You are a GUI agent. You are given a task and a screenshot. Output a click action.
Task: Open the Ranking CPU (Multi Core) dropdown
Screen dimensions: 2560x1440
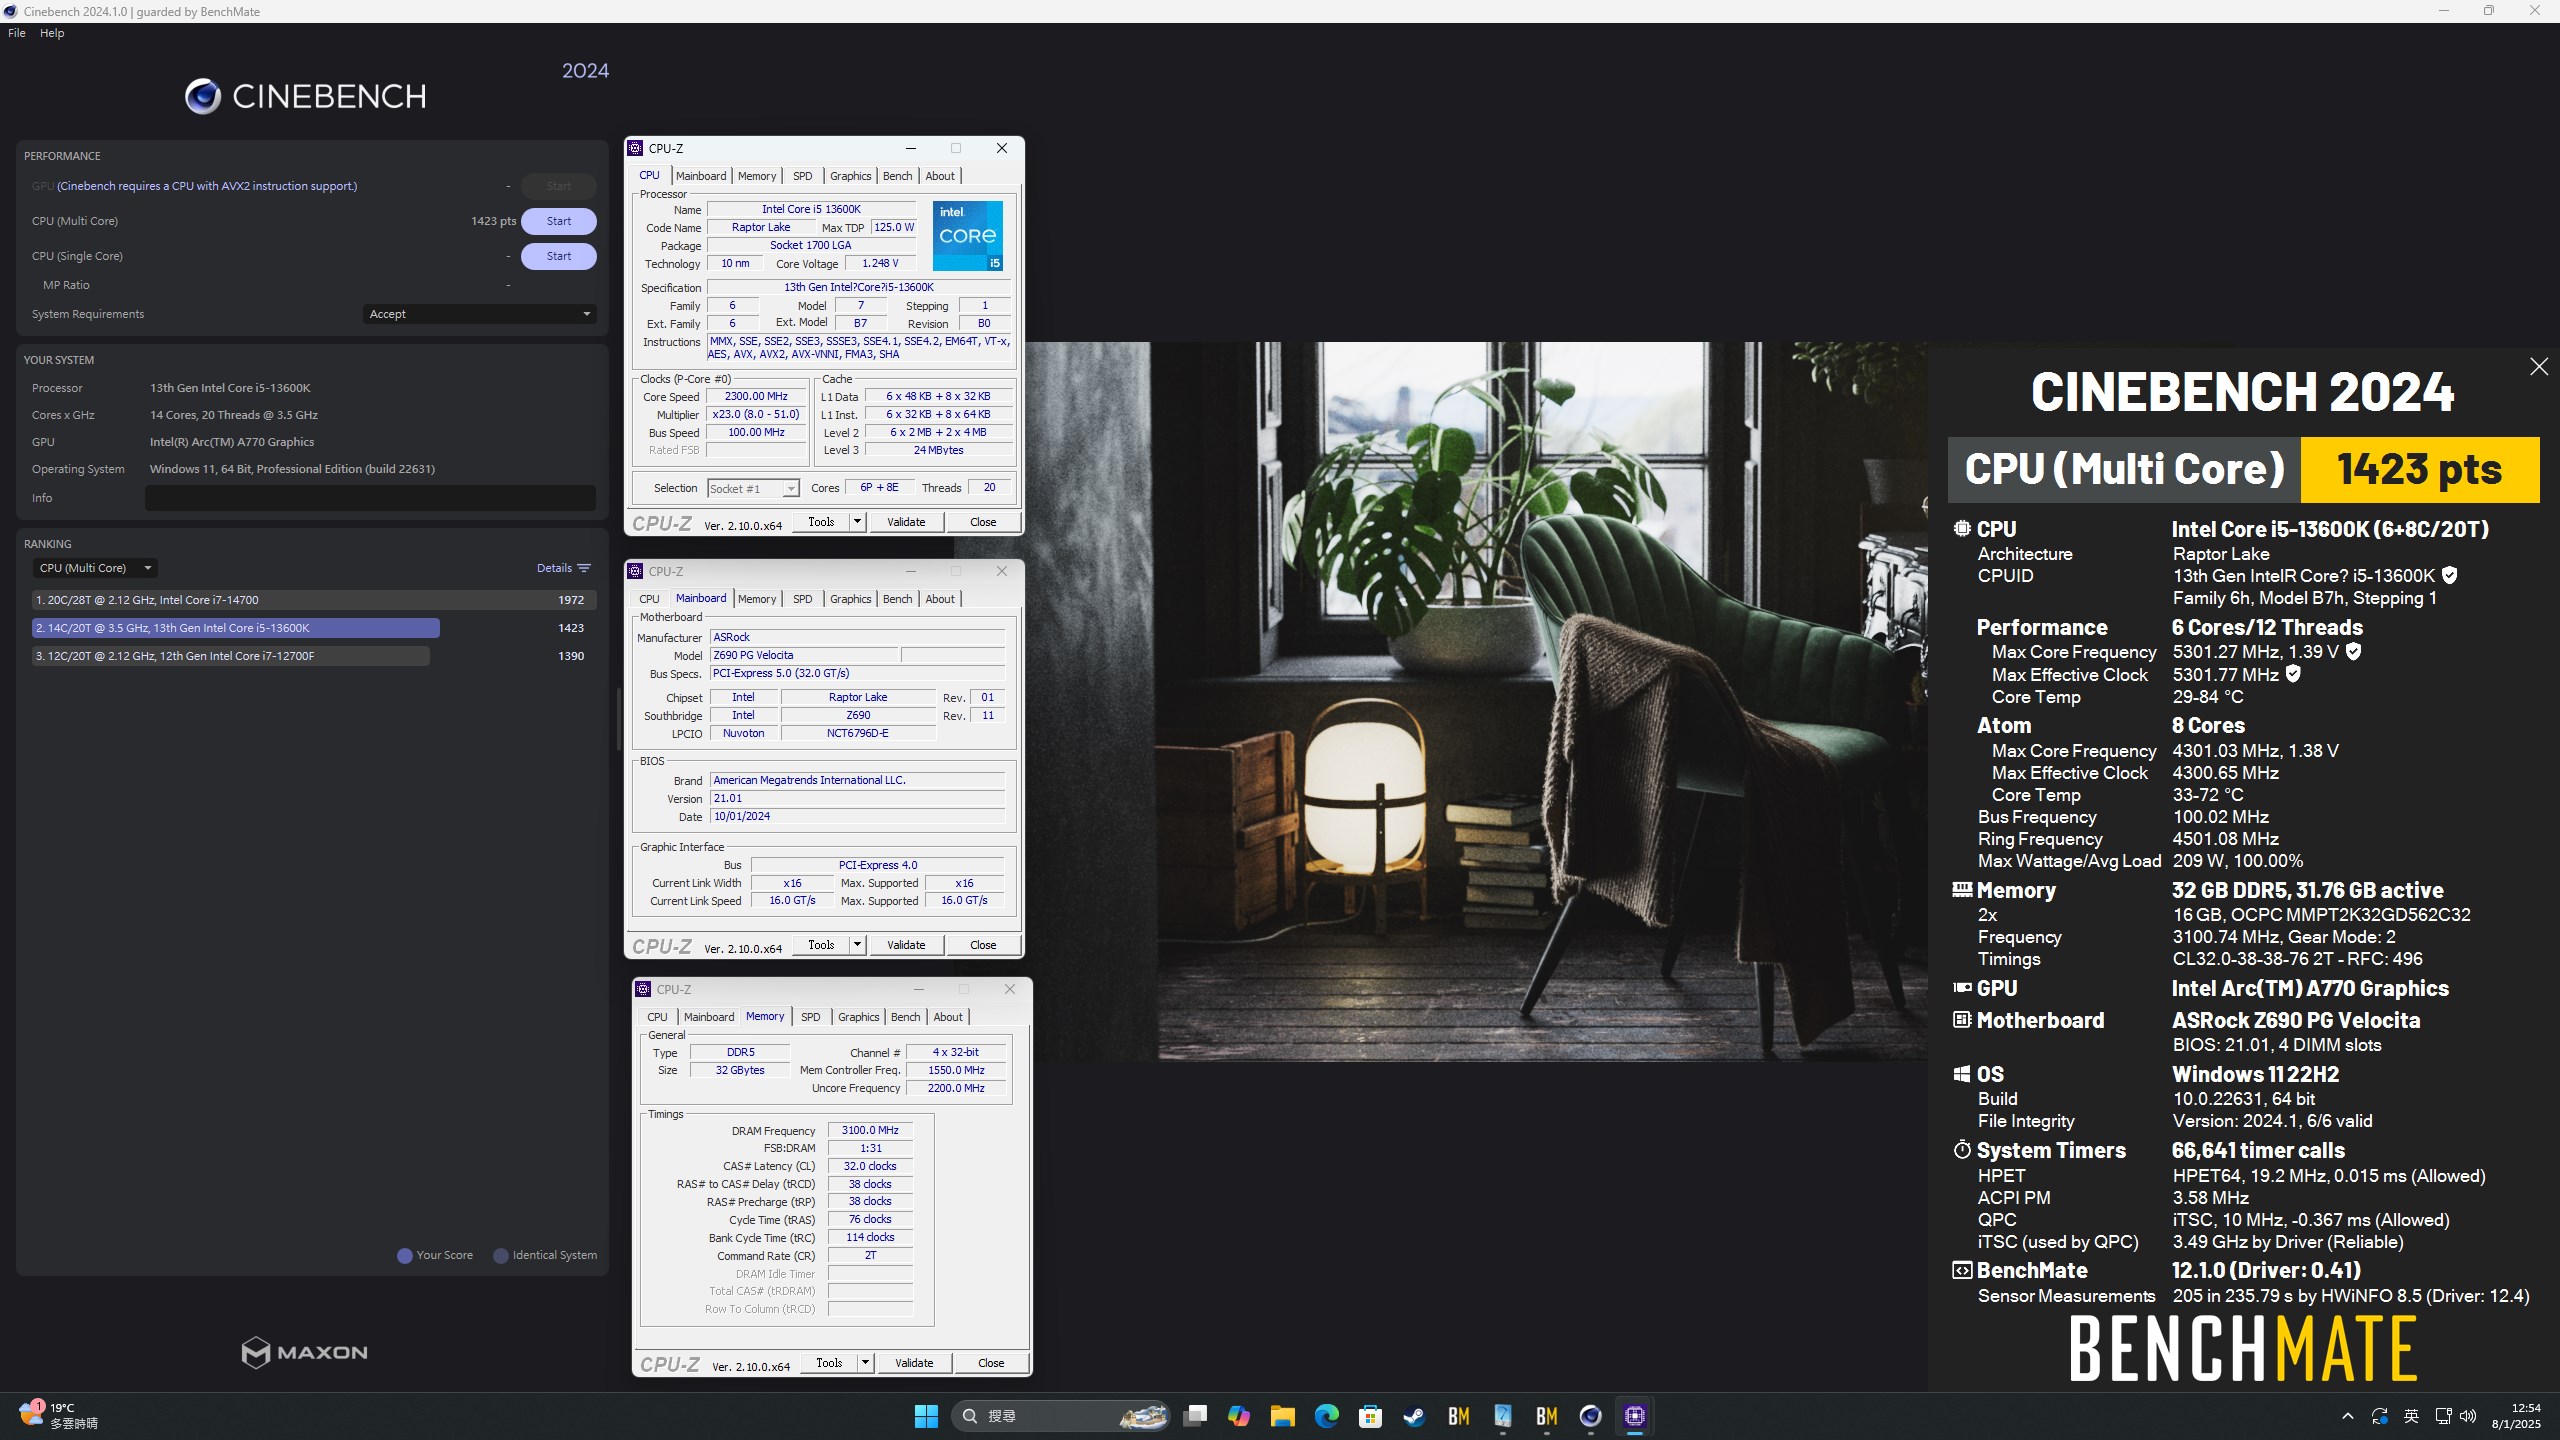click(95, 568)
